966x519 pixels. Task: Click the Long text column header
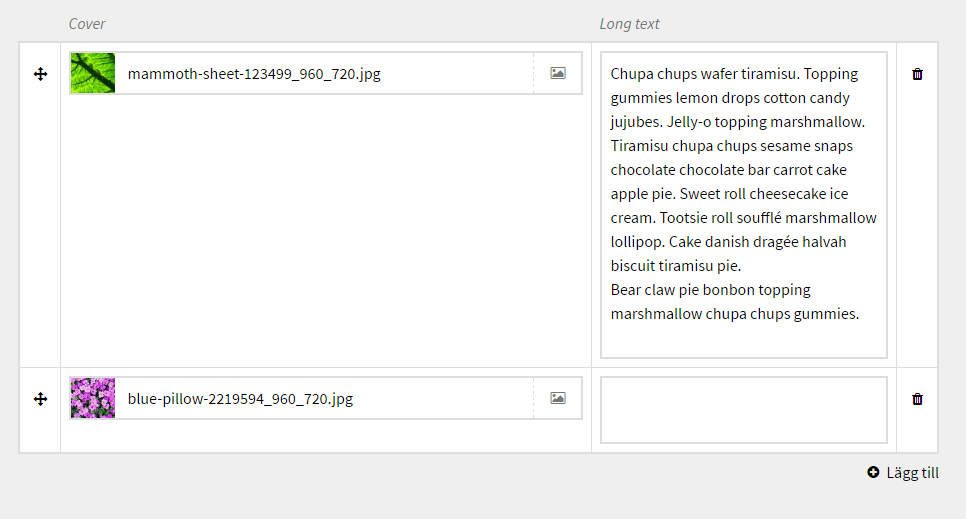point(629,24)
